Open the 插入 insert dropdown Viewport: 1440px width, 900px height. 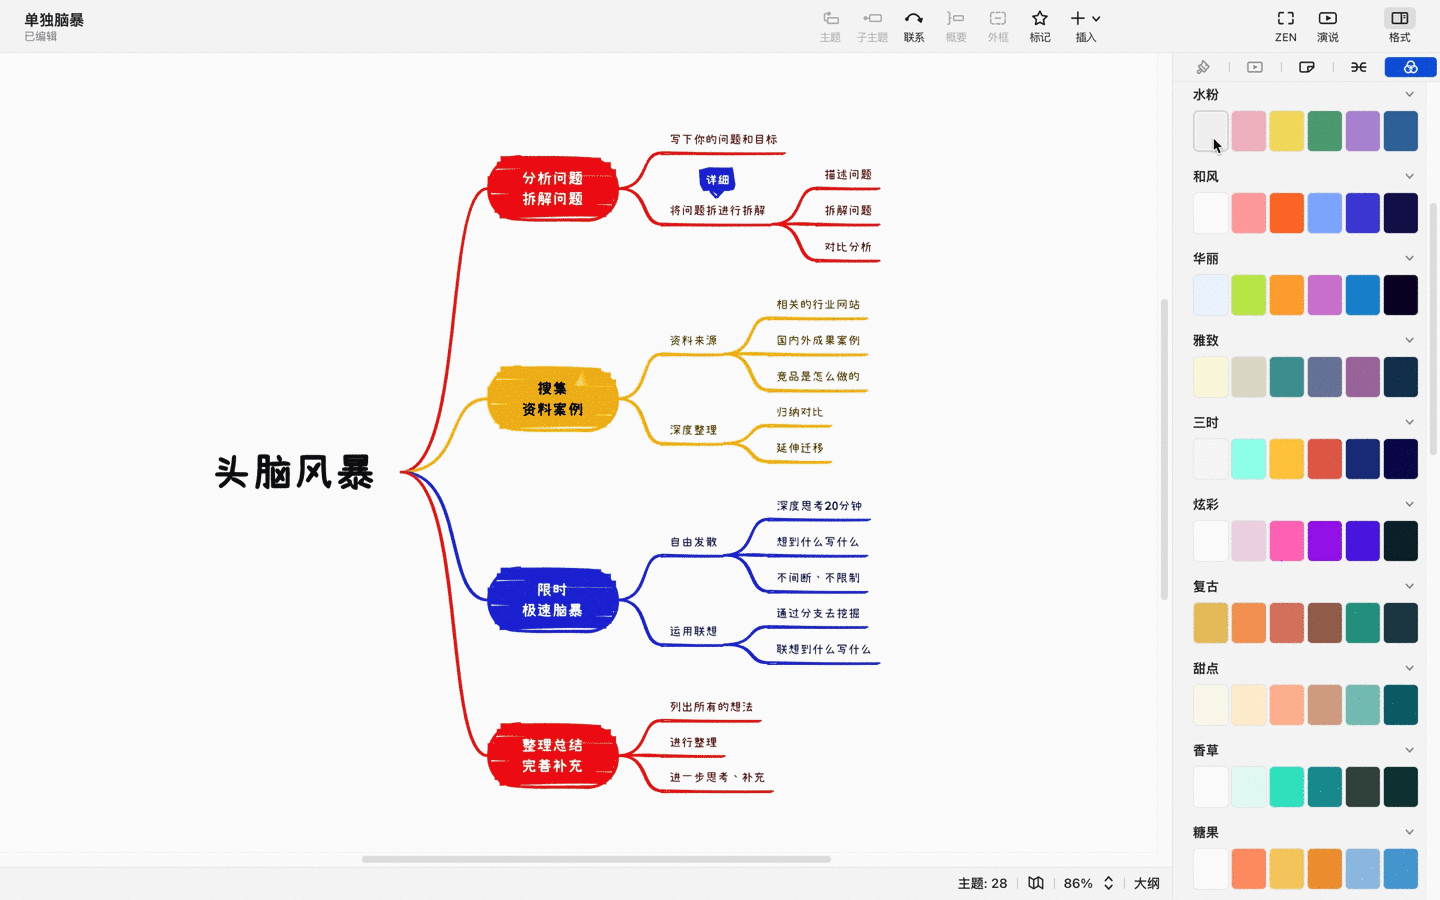[x=1084, y=25]
